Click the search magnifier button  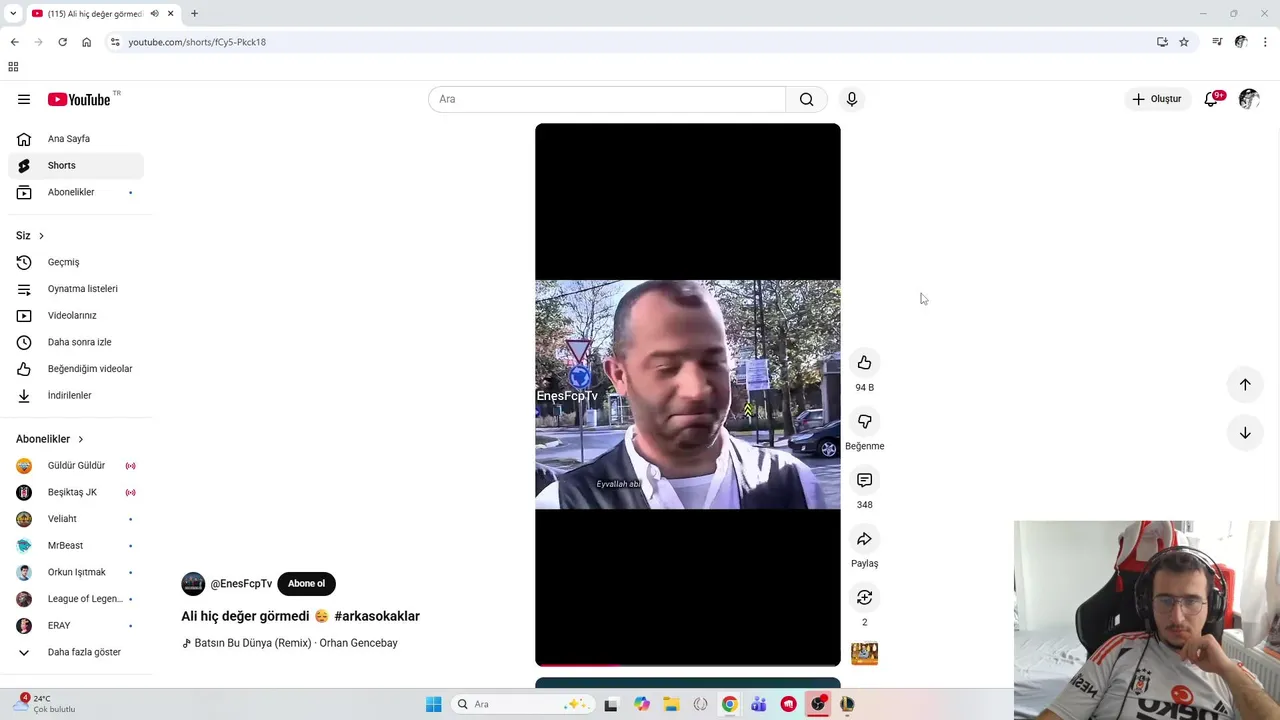[806, 99]
